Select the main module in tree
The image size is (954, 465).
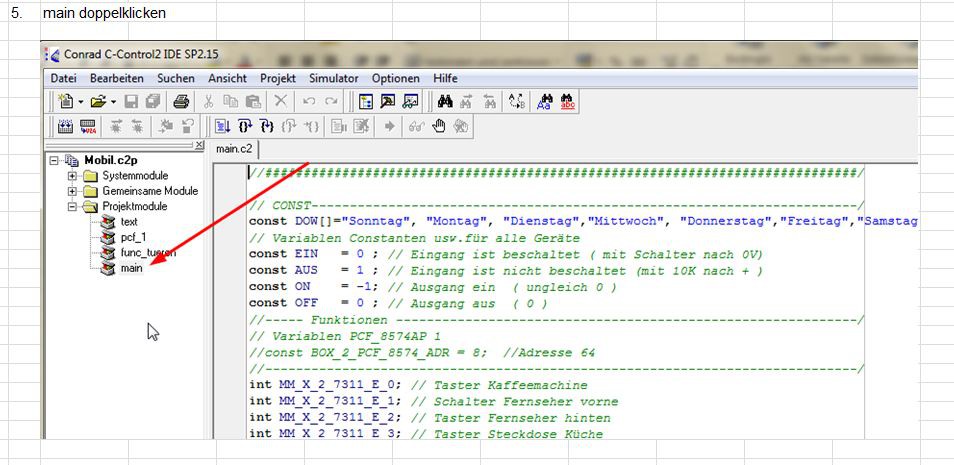[x=131, y=268]
